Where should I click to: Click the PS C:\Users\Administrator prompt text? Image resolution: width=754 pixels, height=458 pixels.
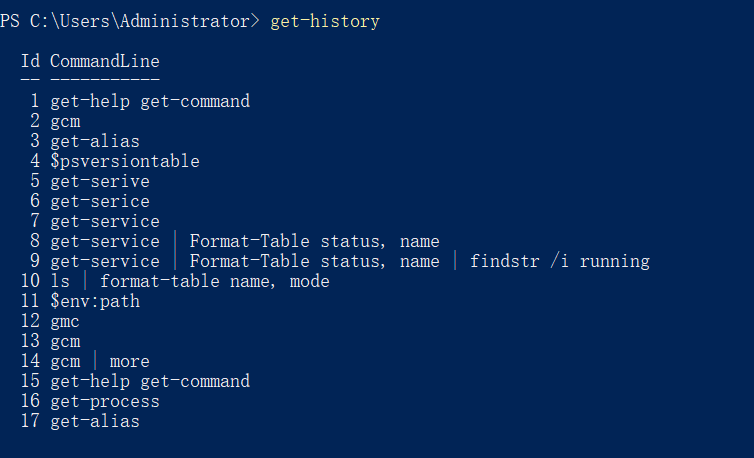tap(129, 21)
